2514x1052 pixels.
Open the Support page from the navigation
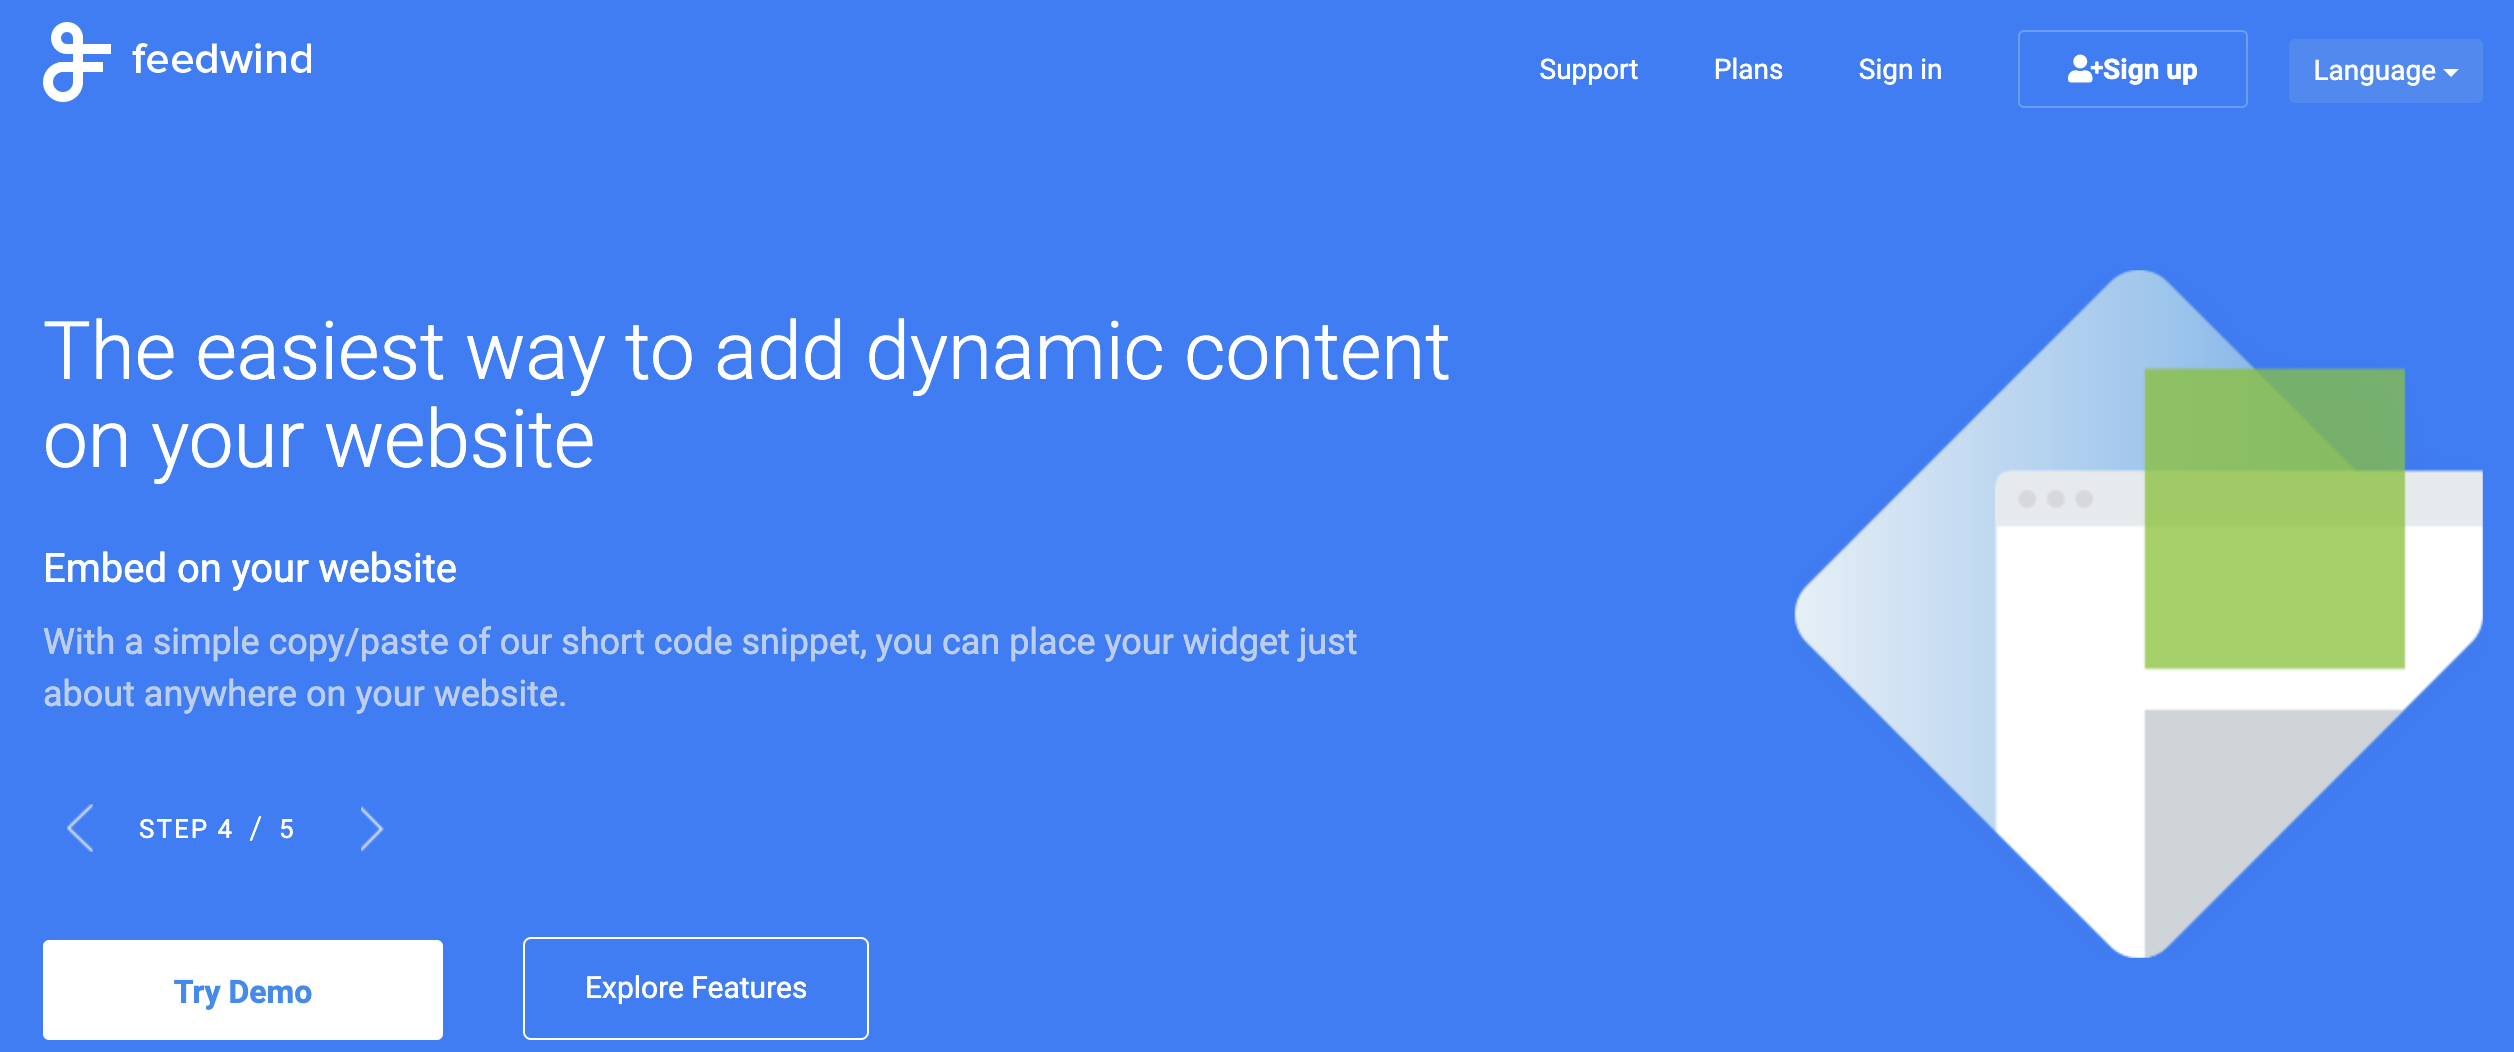click(x=1589, y=69)
